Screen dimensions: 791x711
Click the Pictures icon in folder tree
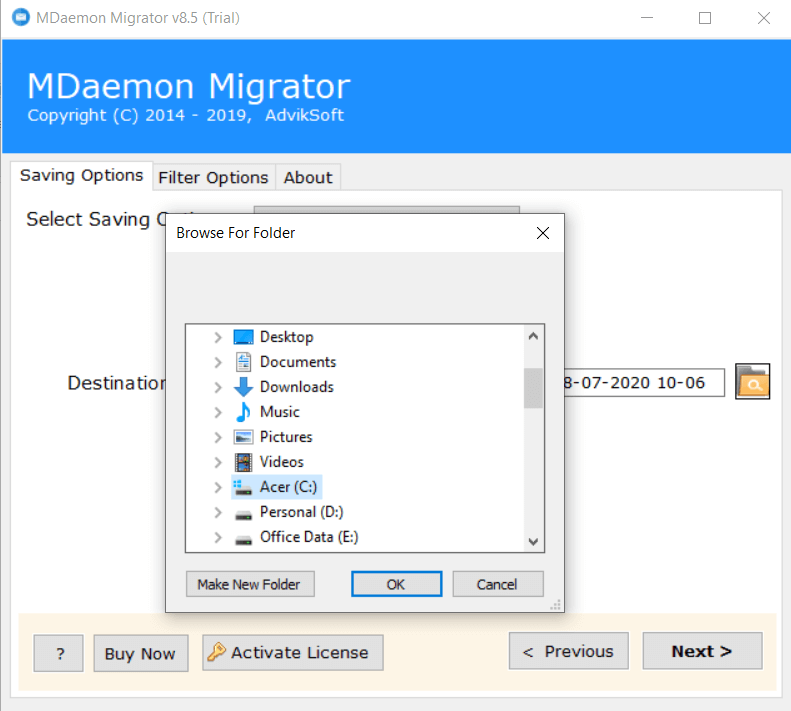click(243, 437)
